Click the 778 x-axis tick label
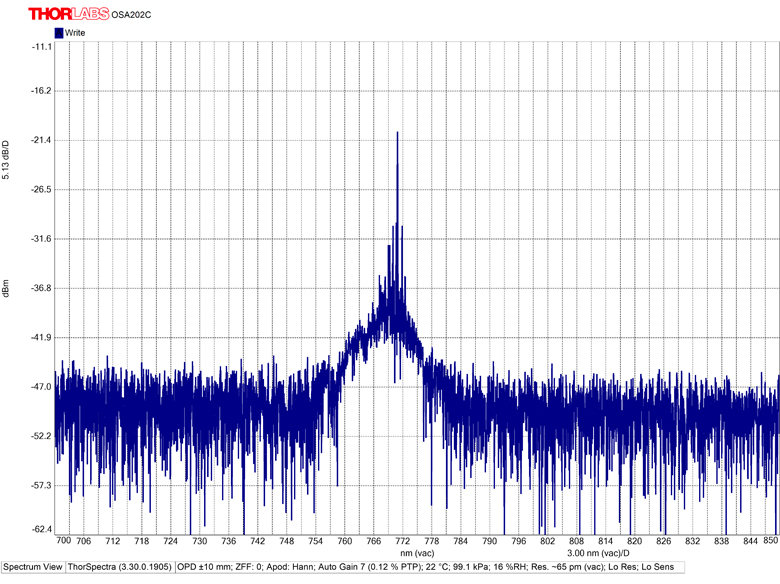The width and height of the screenshot is (780, 584). pos(432,541)
